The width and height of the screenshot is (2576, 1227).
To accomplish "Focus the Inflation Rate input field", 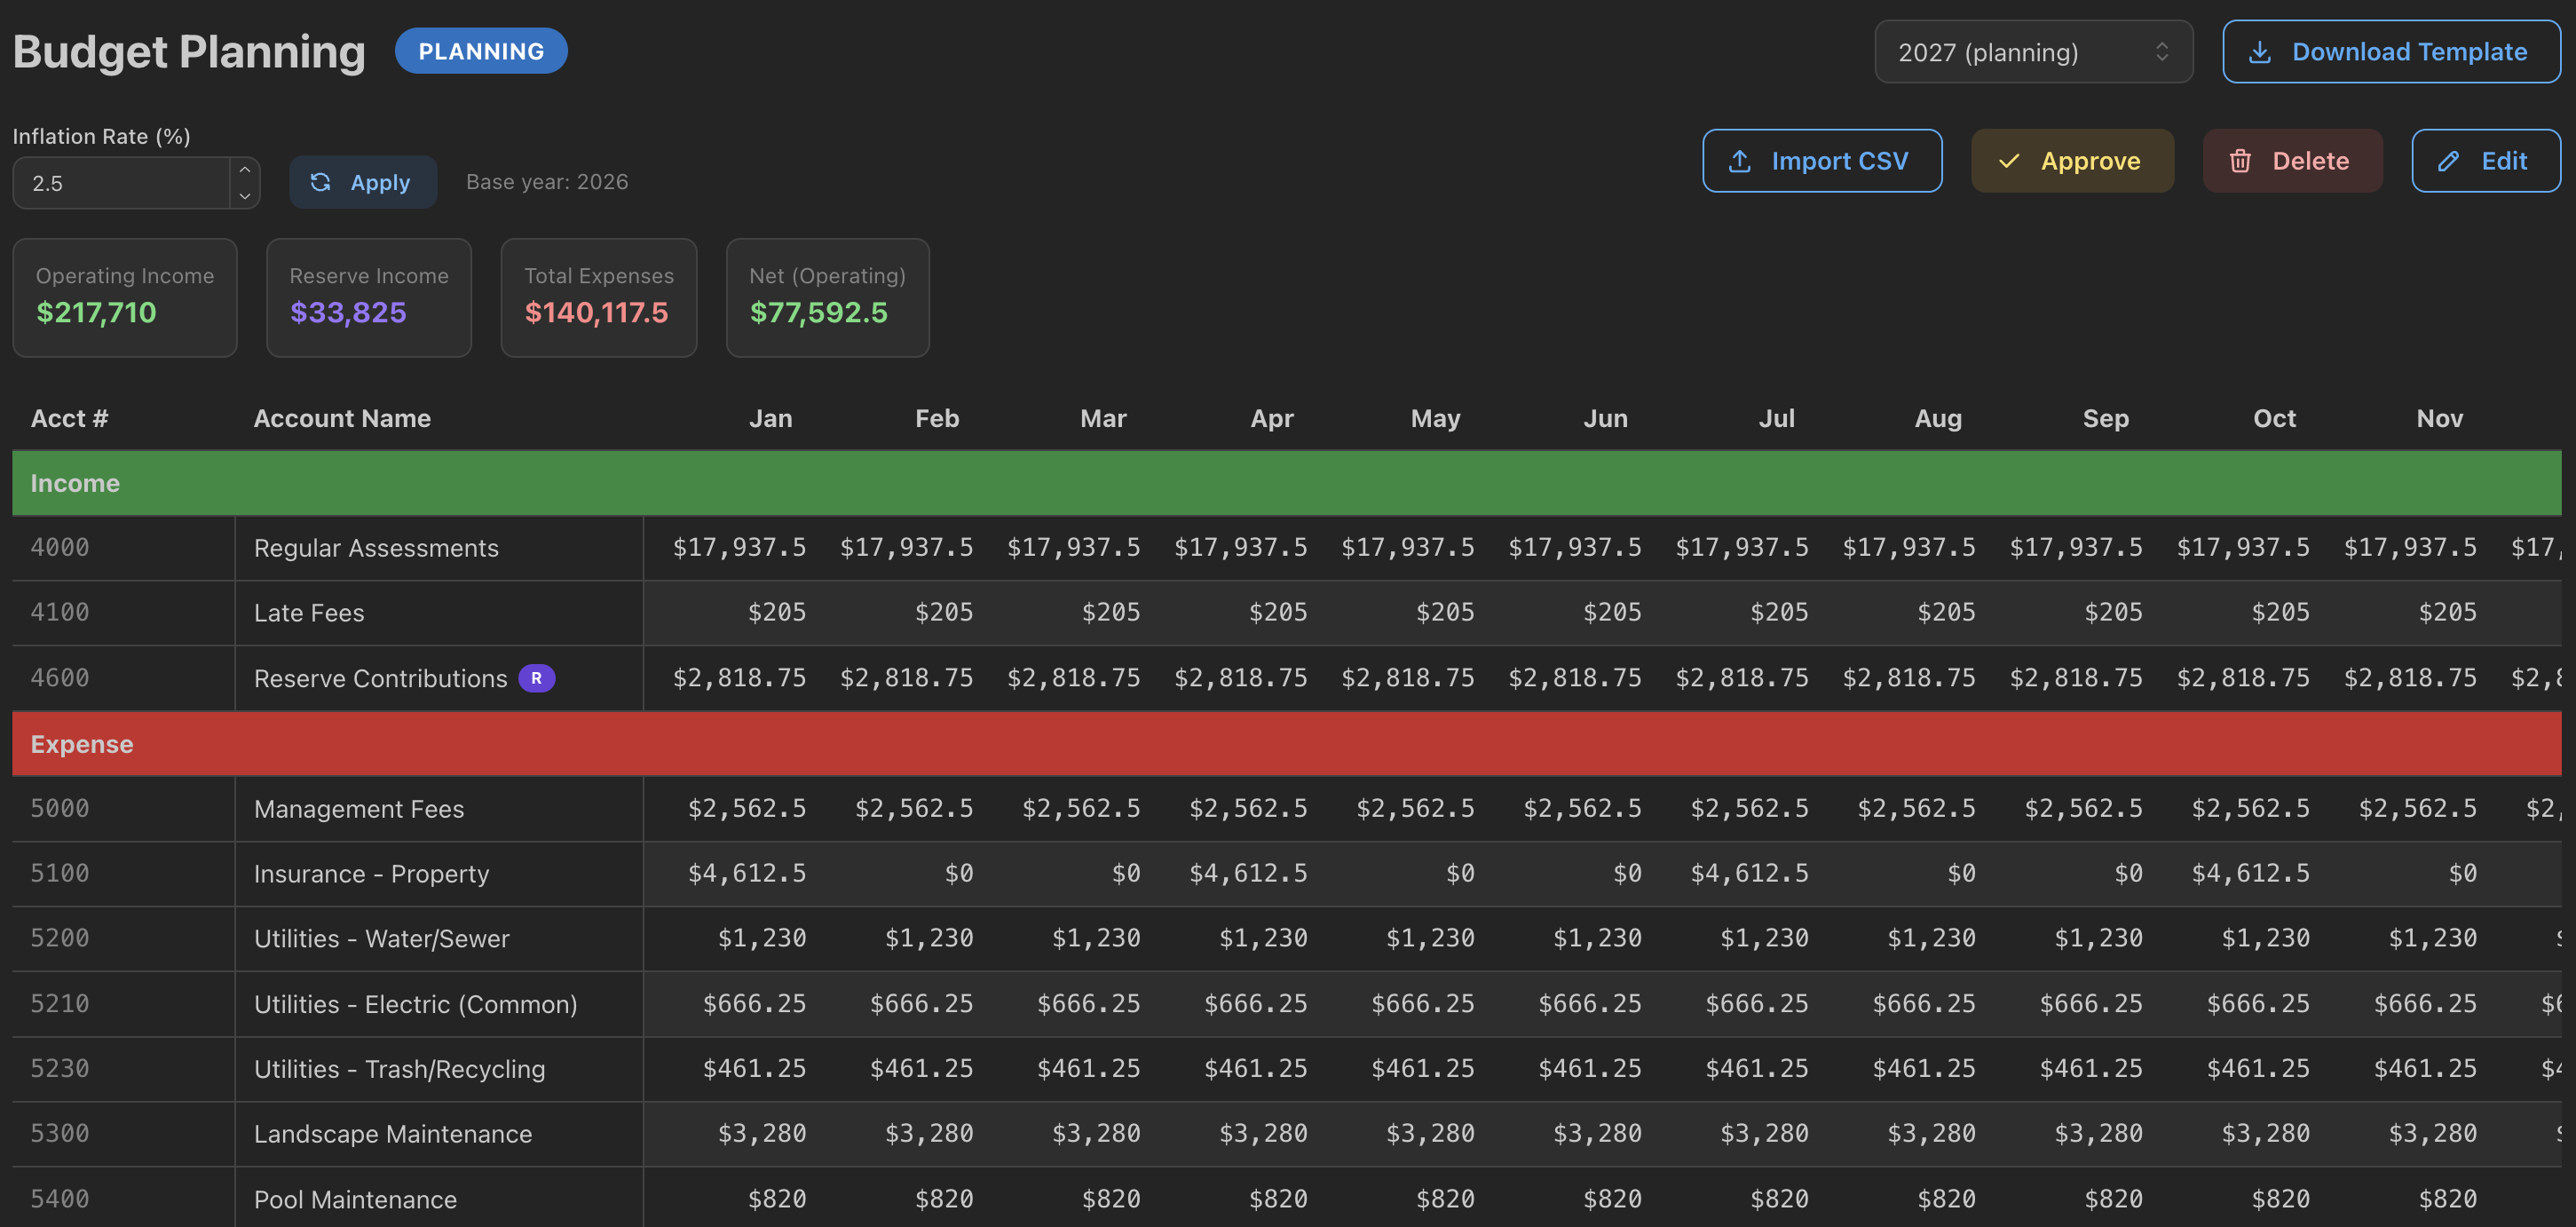I will 122,183.
